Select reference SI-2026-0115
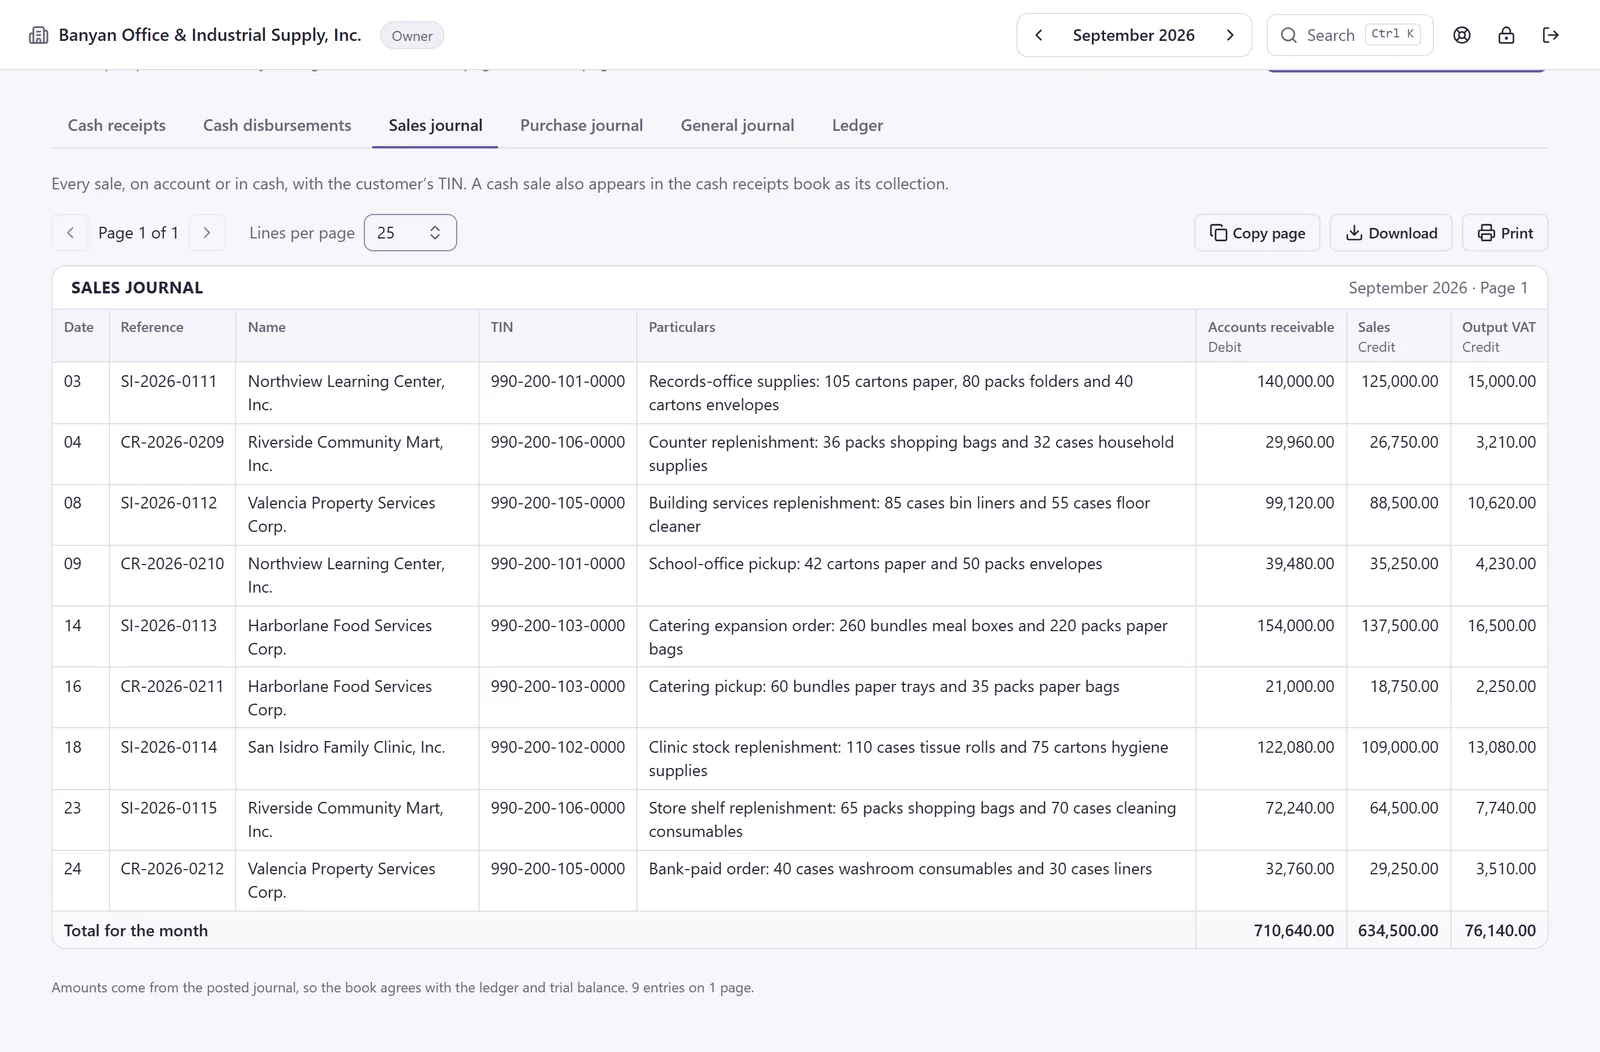This screenshot has width=1600, height=1052. coord(168,808)
